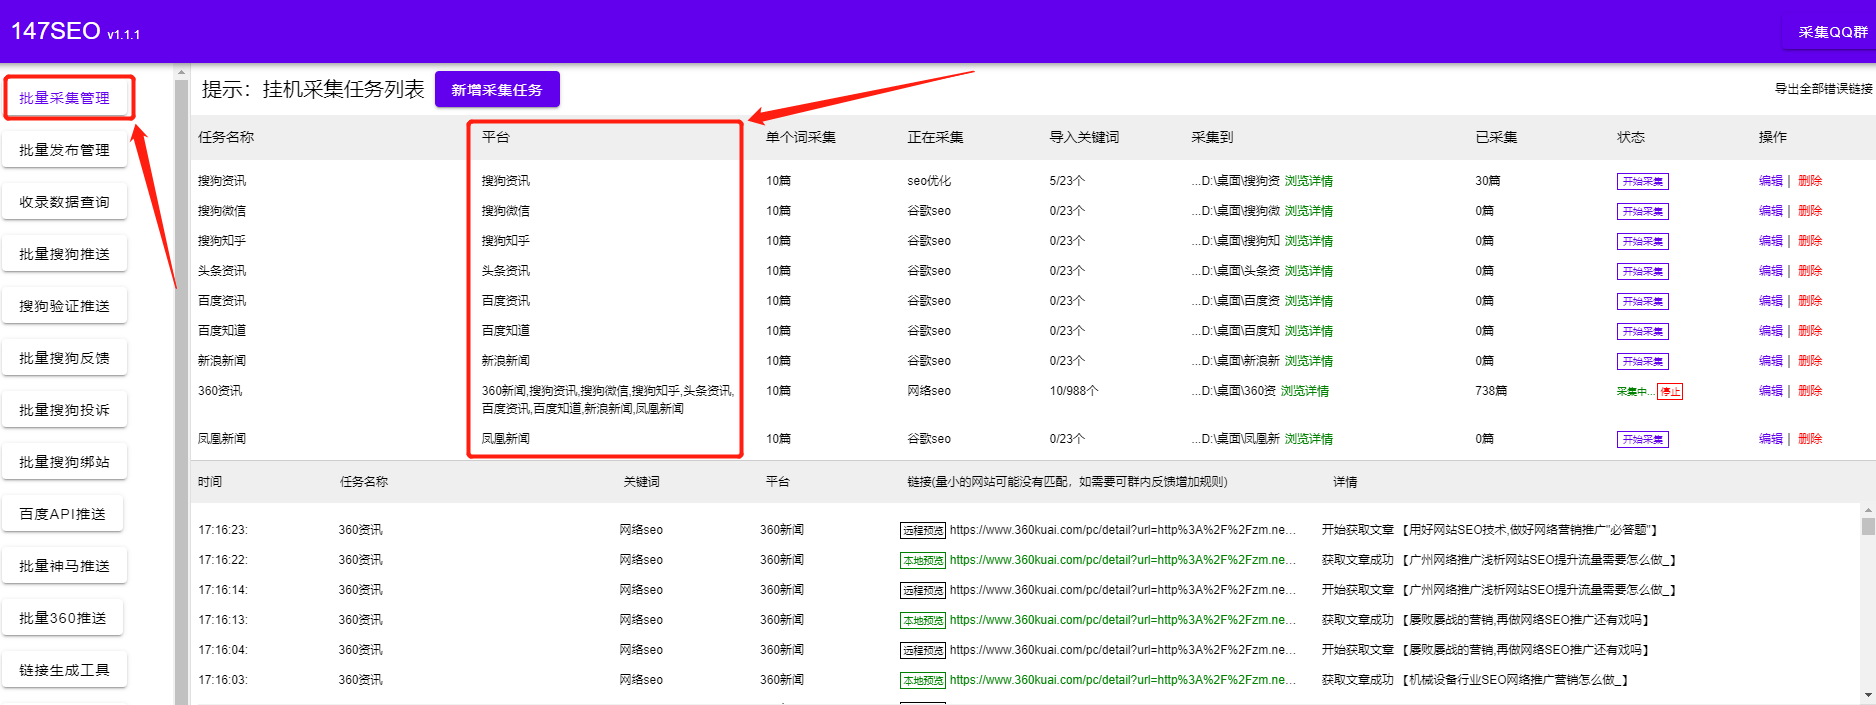This screenshot has height=705, width=1876.
Task: Click 远程预览 in the 17:16:14 log row
Action: 922,591
